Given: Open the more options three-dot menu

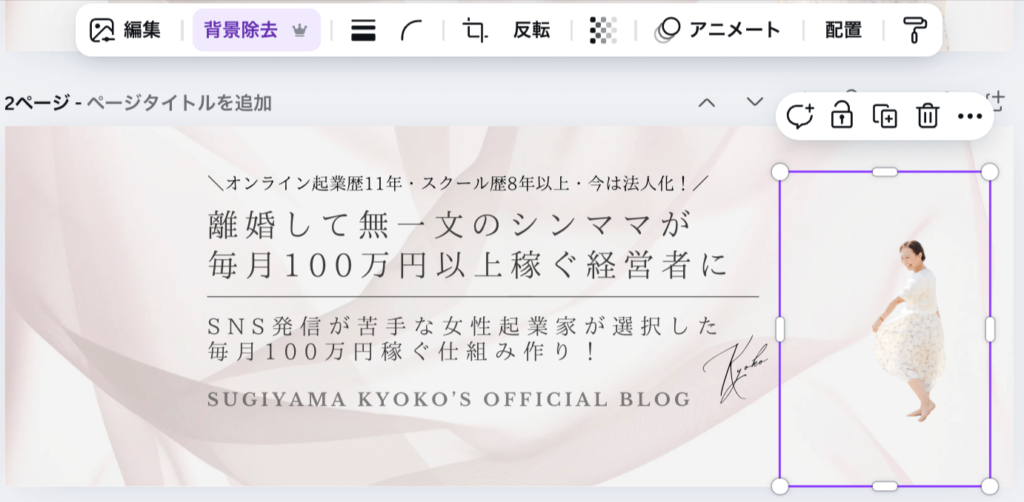Looking at the screenshot, I should [970, 116].
